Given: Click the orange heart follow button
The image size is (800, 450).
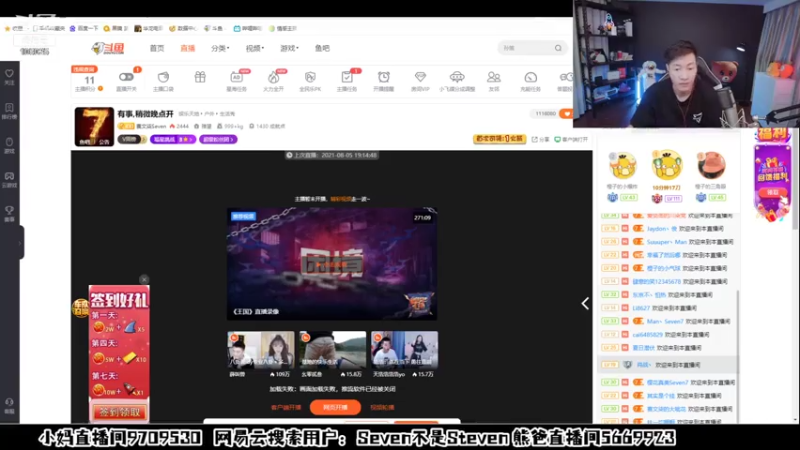Looking at the screenshot, I should [566, 114].
